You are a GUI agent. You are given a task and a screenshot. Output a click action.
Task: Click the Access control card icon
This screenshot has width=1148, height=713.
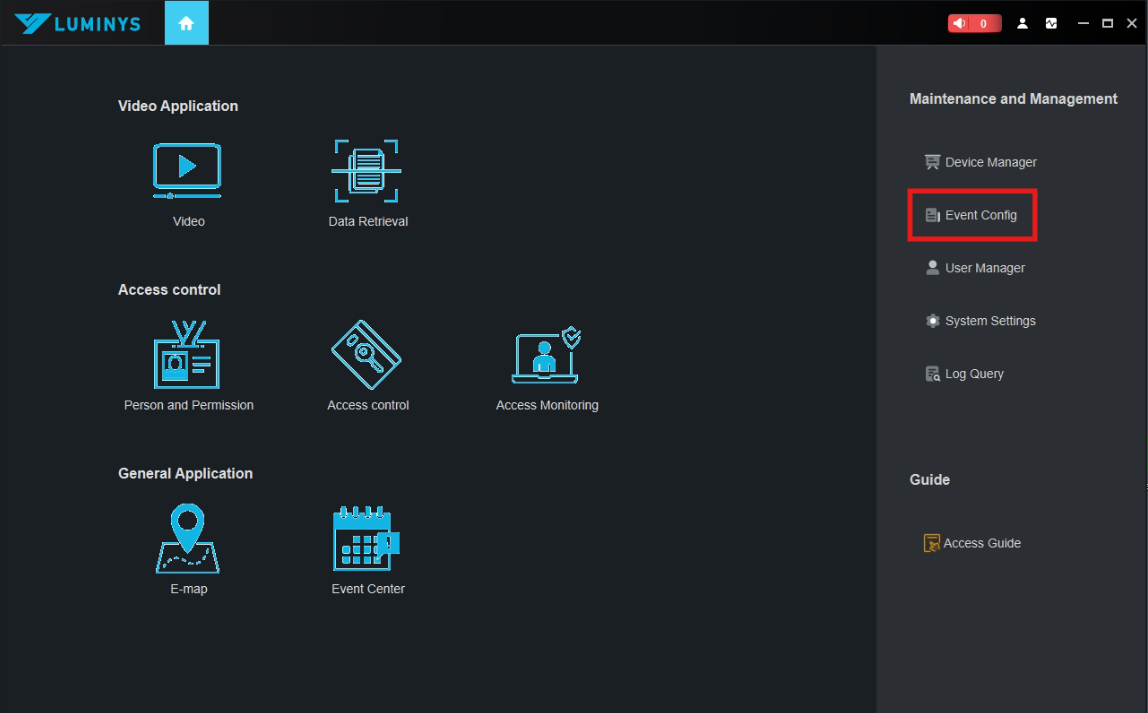[x=367, y=355]
